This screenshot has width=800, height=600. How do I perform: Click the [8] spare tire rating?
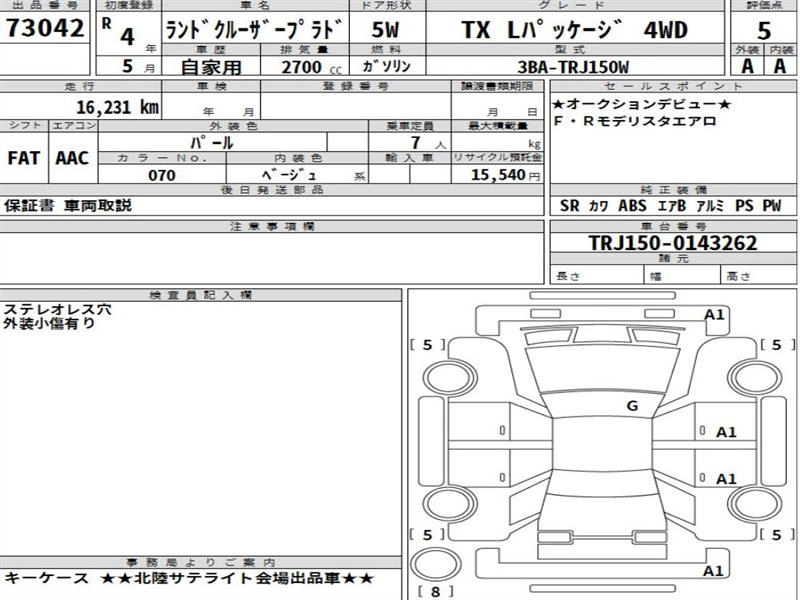pyautogui.click(x=435, y=592)
